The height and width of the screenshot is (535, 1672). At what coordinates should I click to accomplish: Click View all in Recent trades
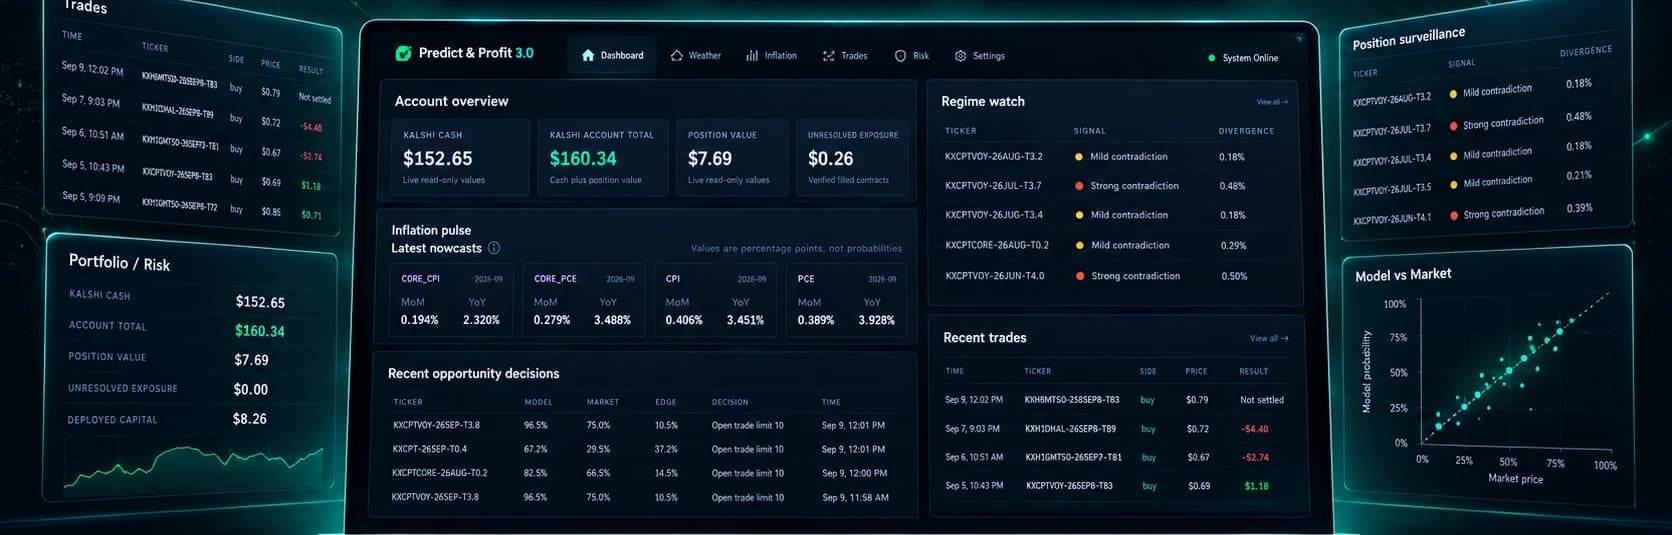coord(1269,338)
